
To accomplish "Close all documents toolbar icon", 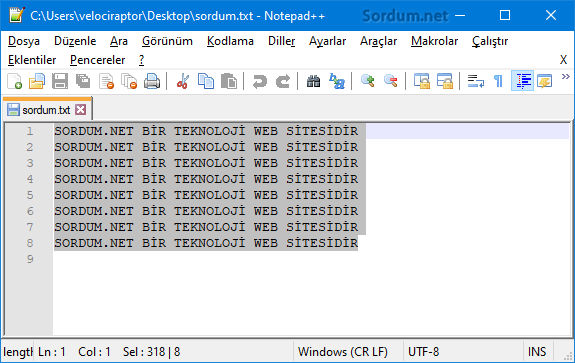I will (129, 81).
